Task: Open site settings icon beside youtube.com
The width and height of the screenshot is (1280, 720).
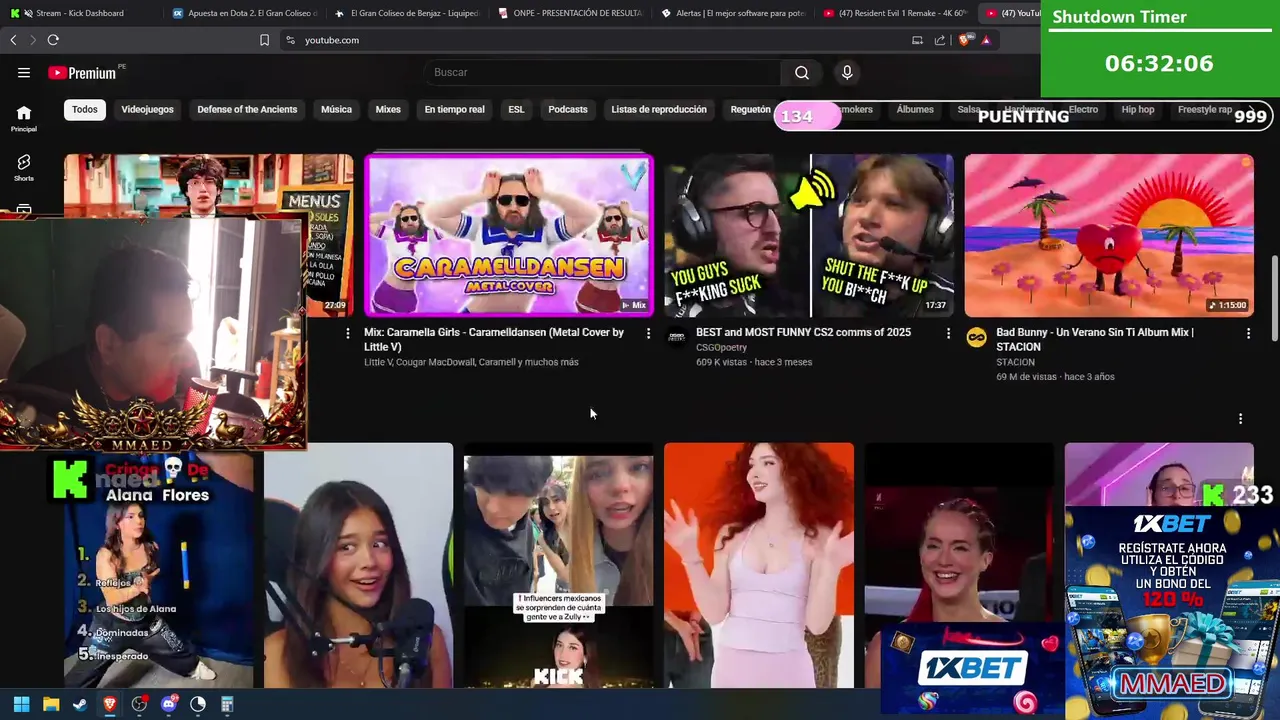Action: [x=290, y=40]
